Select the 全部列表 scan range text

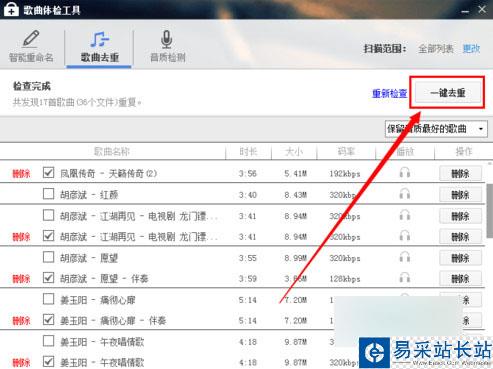pos(436,49)
